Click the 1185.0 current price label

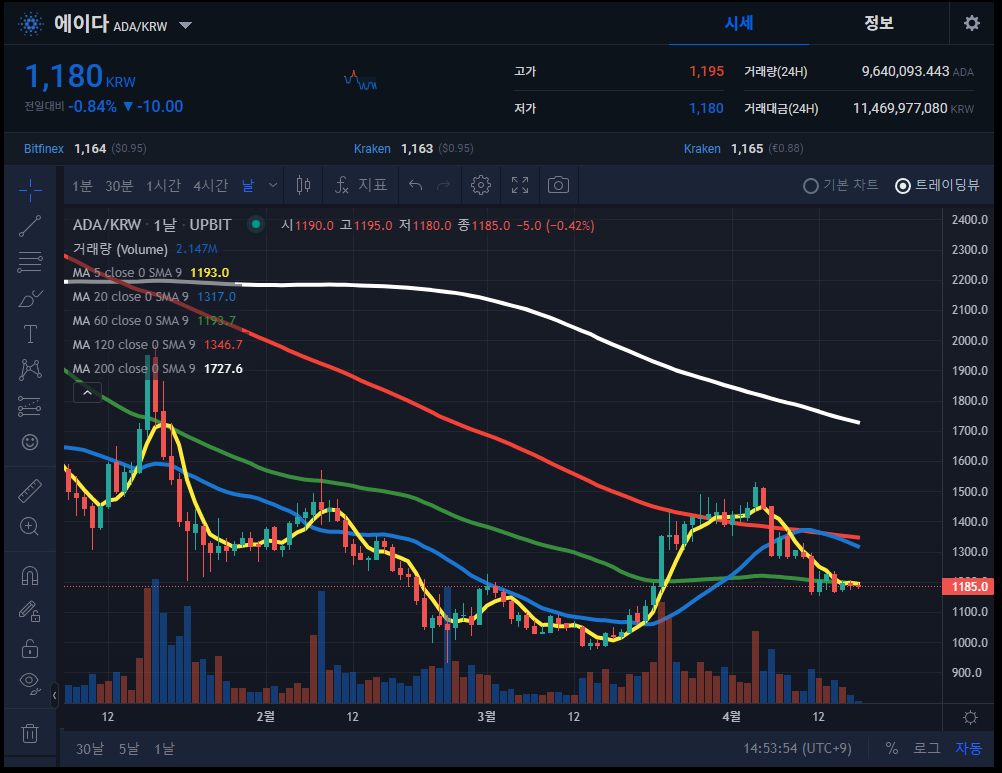(967, 586)
